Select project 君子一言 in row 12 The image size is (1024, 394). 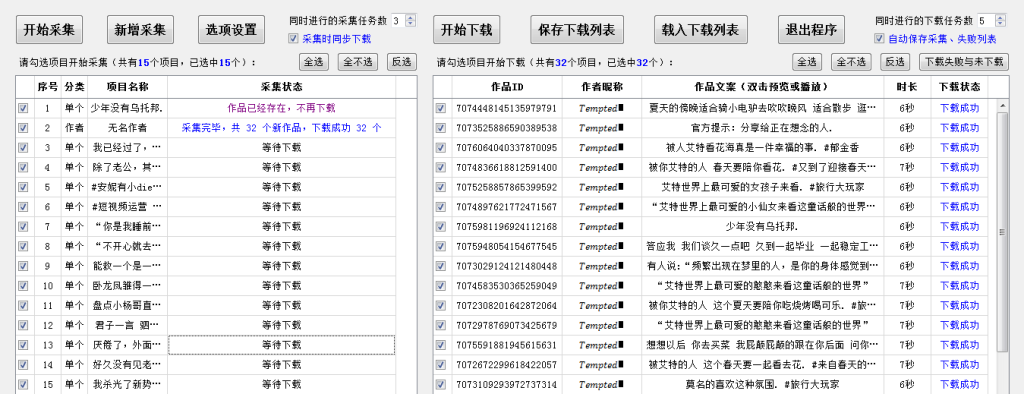pyautogui.click(x=127, y=325)
